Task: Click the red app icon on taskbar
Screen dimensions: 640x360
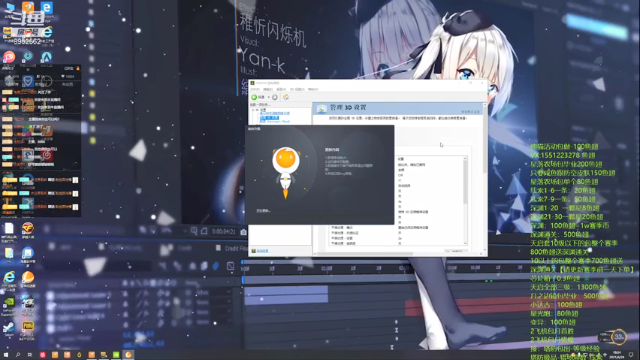Action: (42, 355)
